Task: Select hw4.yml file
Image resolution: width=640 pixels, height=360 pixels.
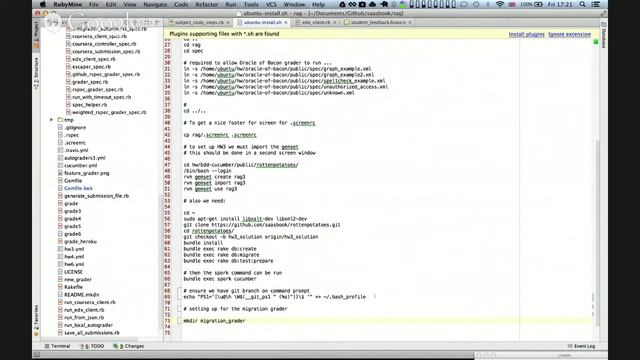Action: point(74,257)
